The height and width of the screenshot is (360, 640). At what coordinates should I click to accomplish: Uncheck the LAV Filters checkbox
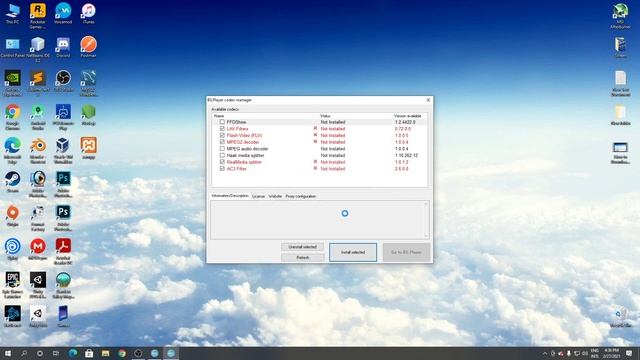tap(222, 129)
